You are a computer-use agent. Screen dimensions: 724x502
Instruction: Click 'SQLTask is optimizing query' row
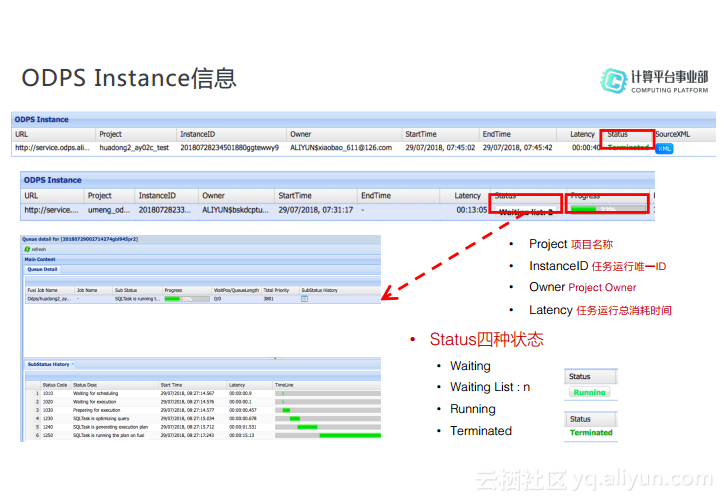coord(203,418)
